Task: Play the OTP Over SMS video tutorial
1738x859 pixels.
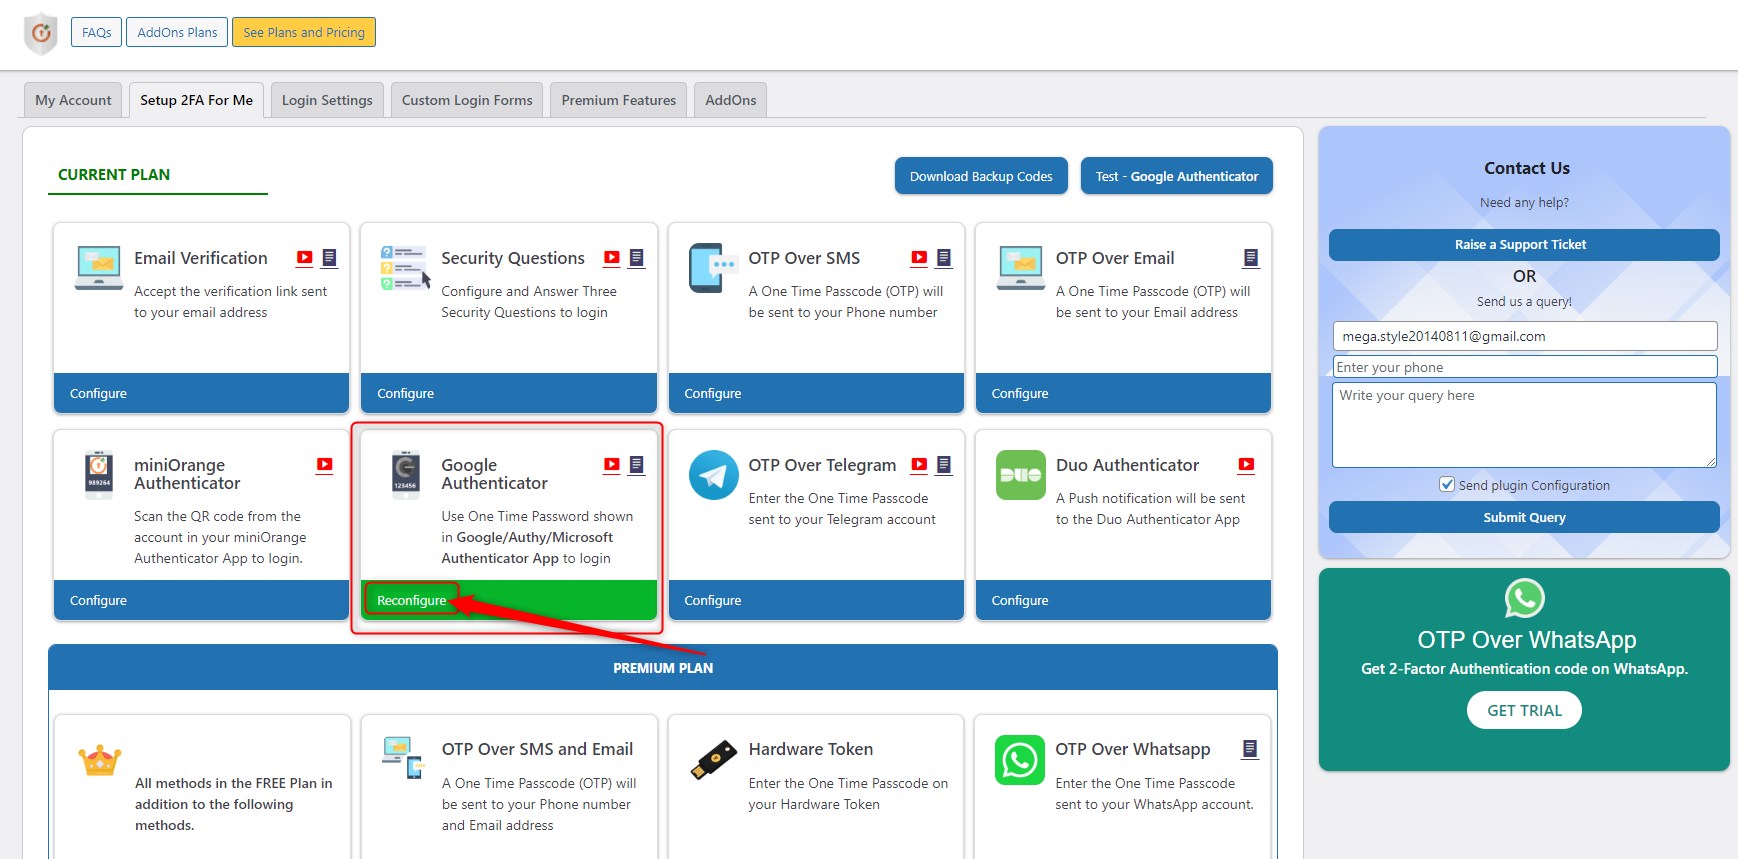Action: pos(919,257)
